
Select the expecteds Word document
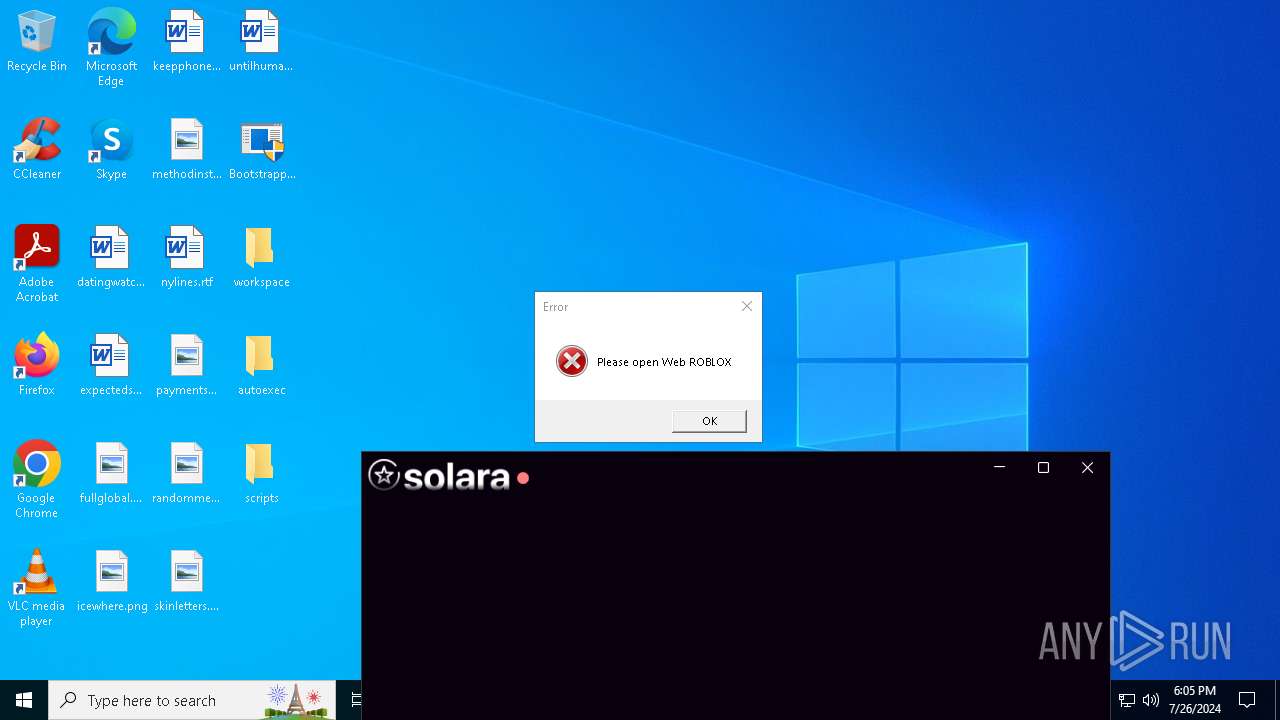(111, 366)
